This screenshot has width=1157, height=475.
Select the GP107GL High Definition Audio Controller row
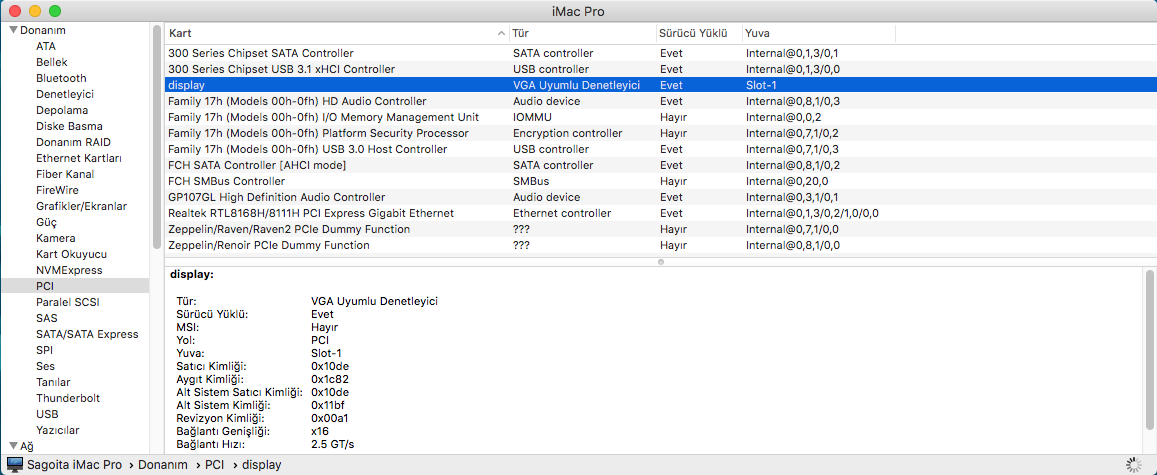click(276, 197)
